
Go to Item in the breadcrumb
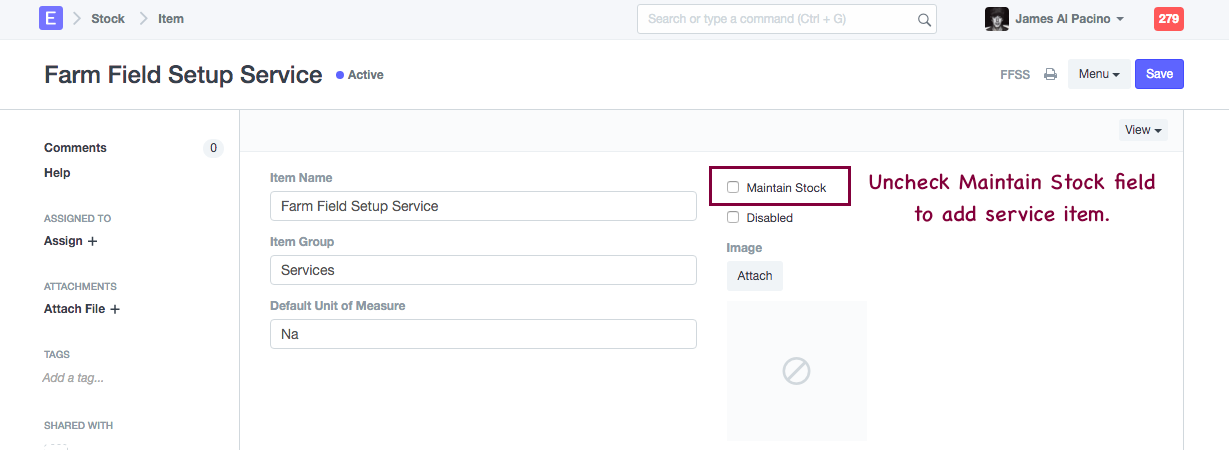pos(171,19)
